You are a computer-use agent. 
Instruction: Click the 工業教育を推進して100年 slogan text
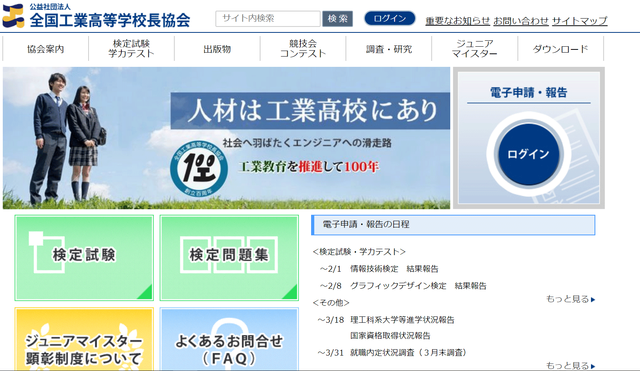309,167
